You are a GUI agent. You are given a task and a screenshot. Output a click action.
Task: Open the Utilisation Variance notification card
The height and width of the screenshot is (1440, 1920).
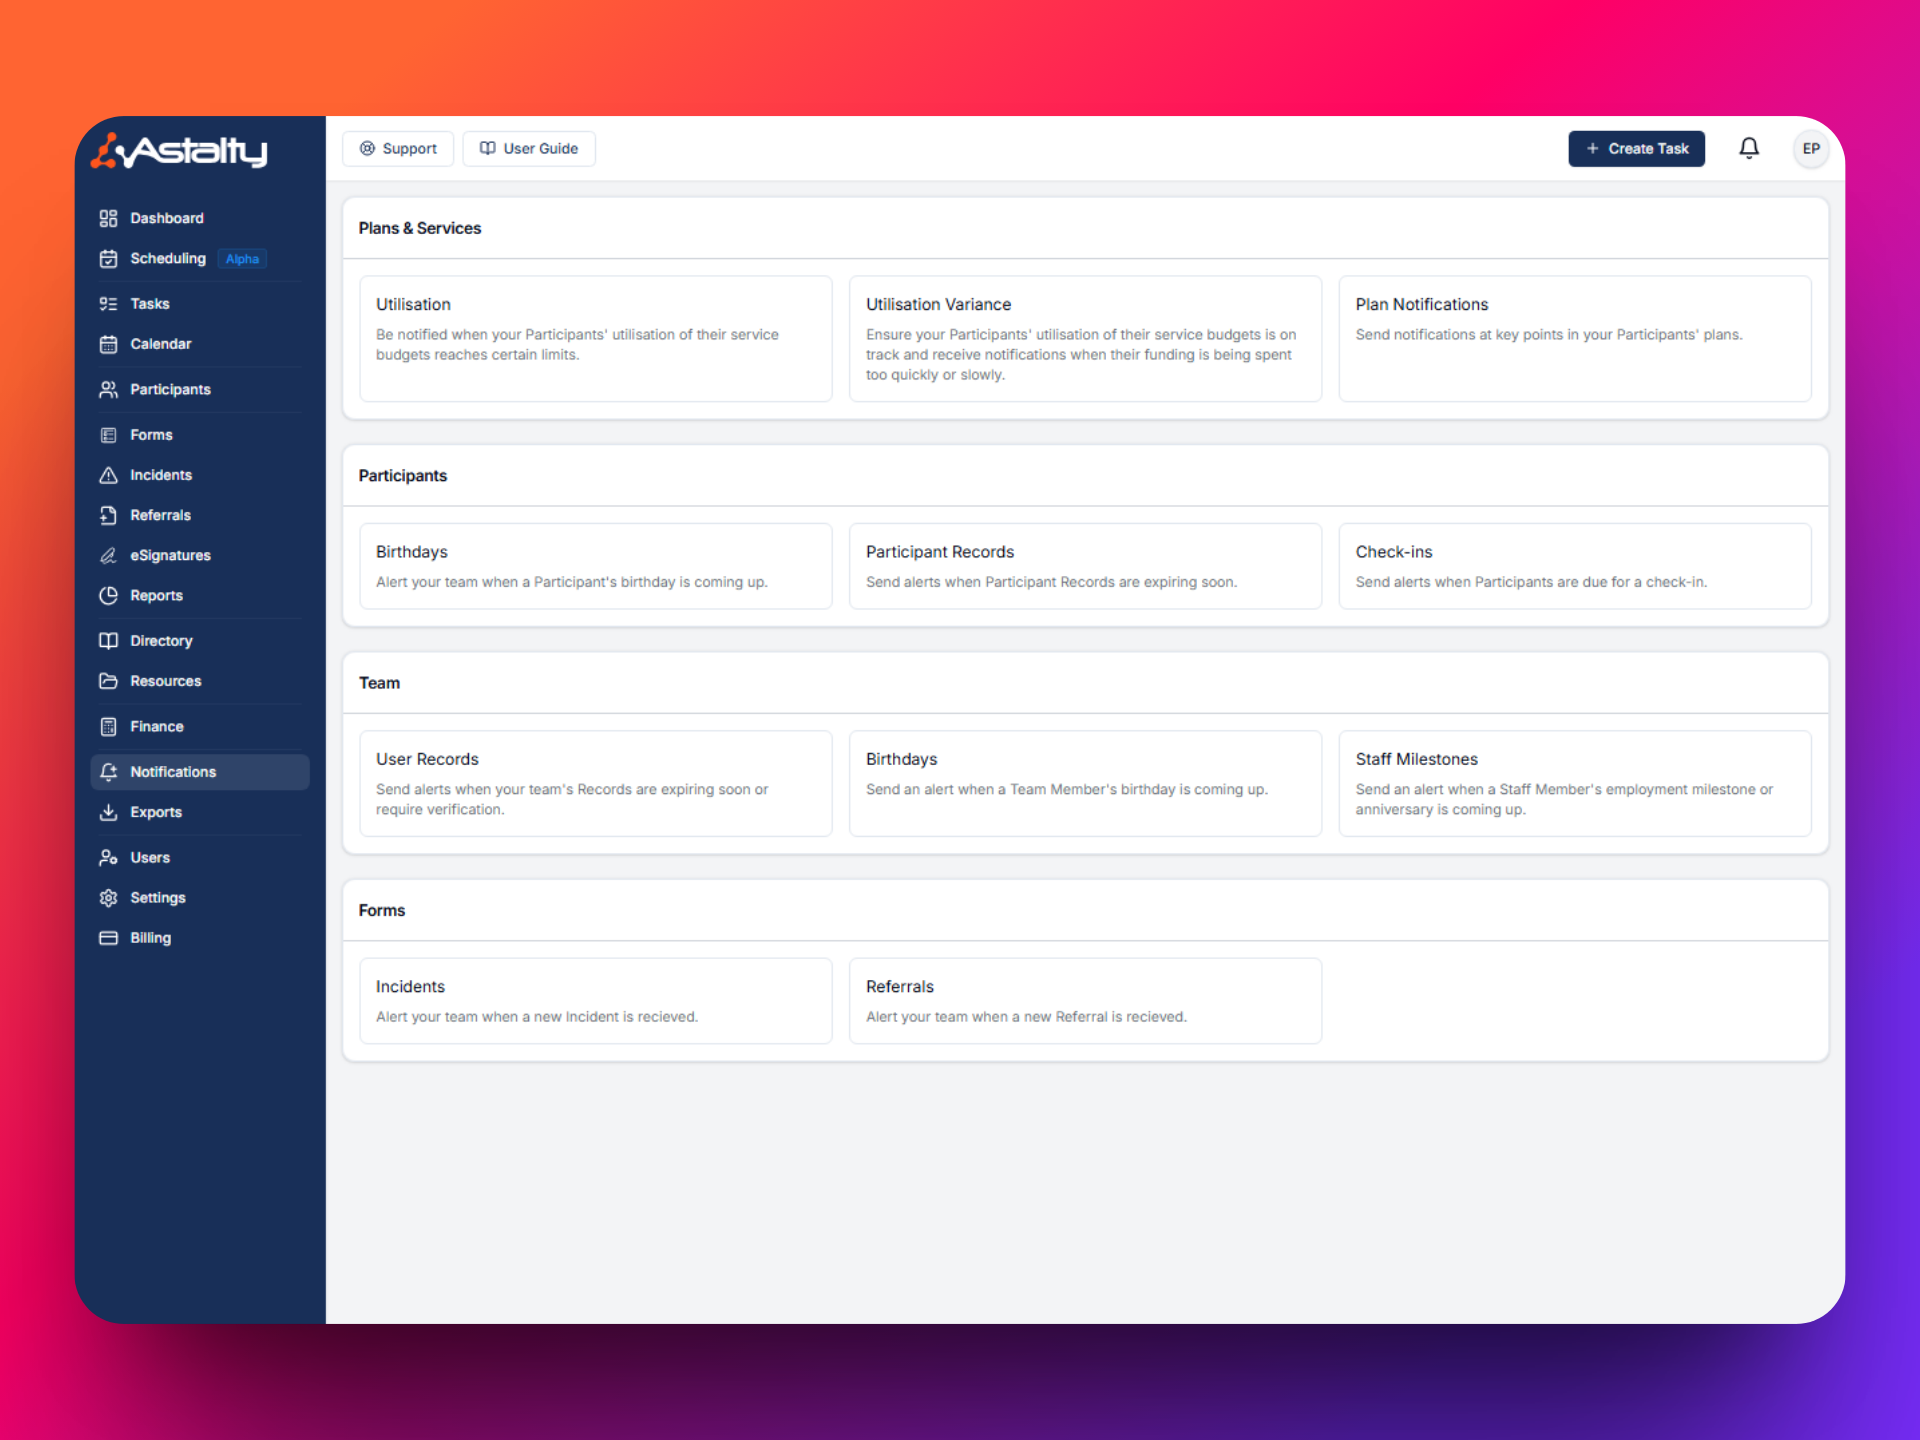[x=1085, y=339]
